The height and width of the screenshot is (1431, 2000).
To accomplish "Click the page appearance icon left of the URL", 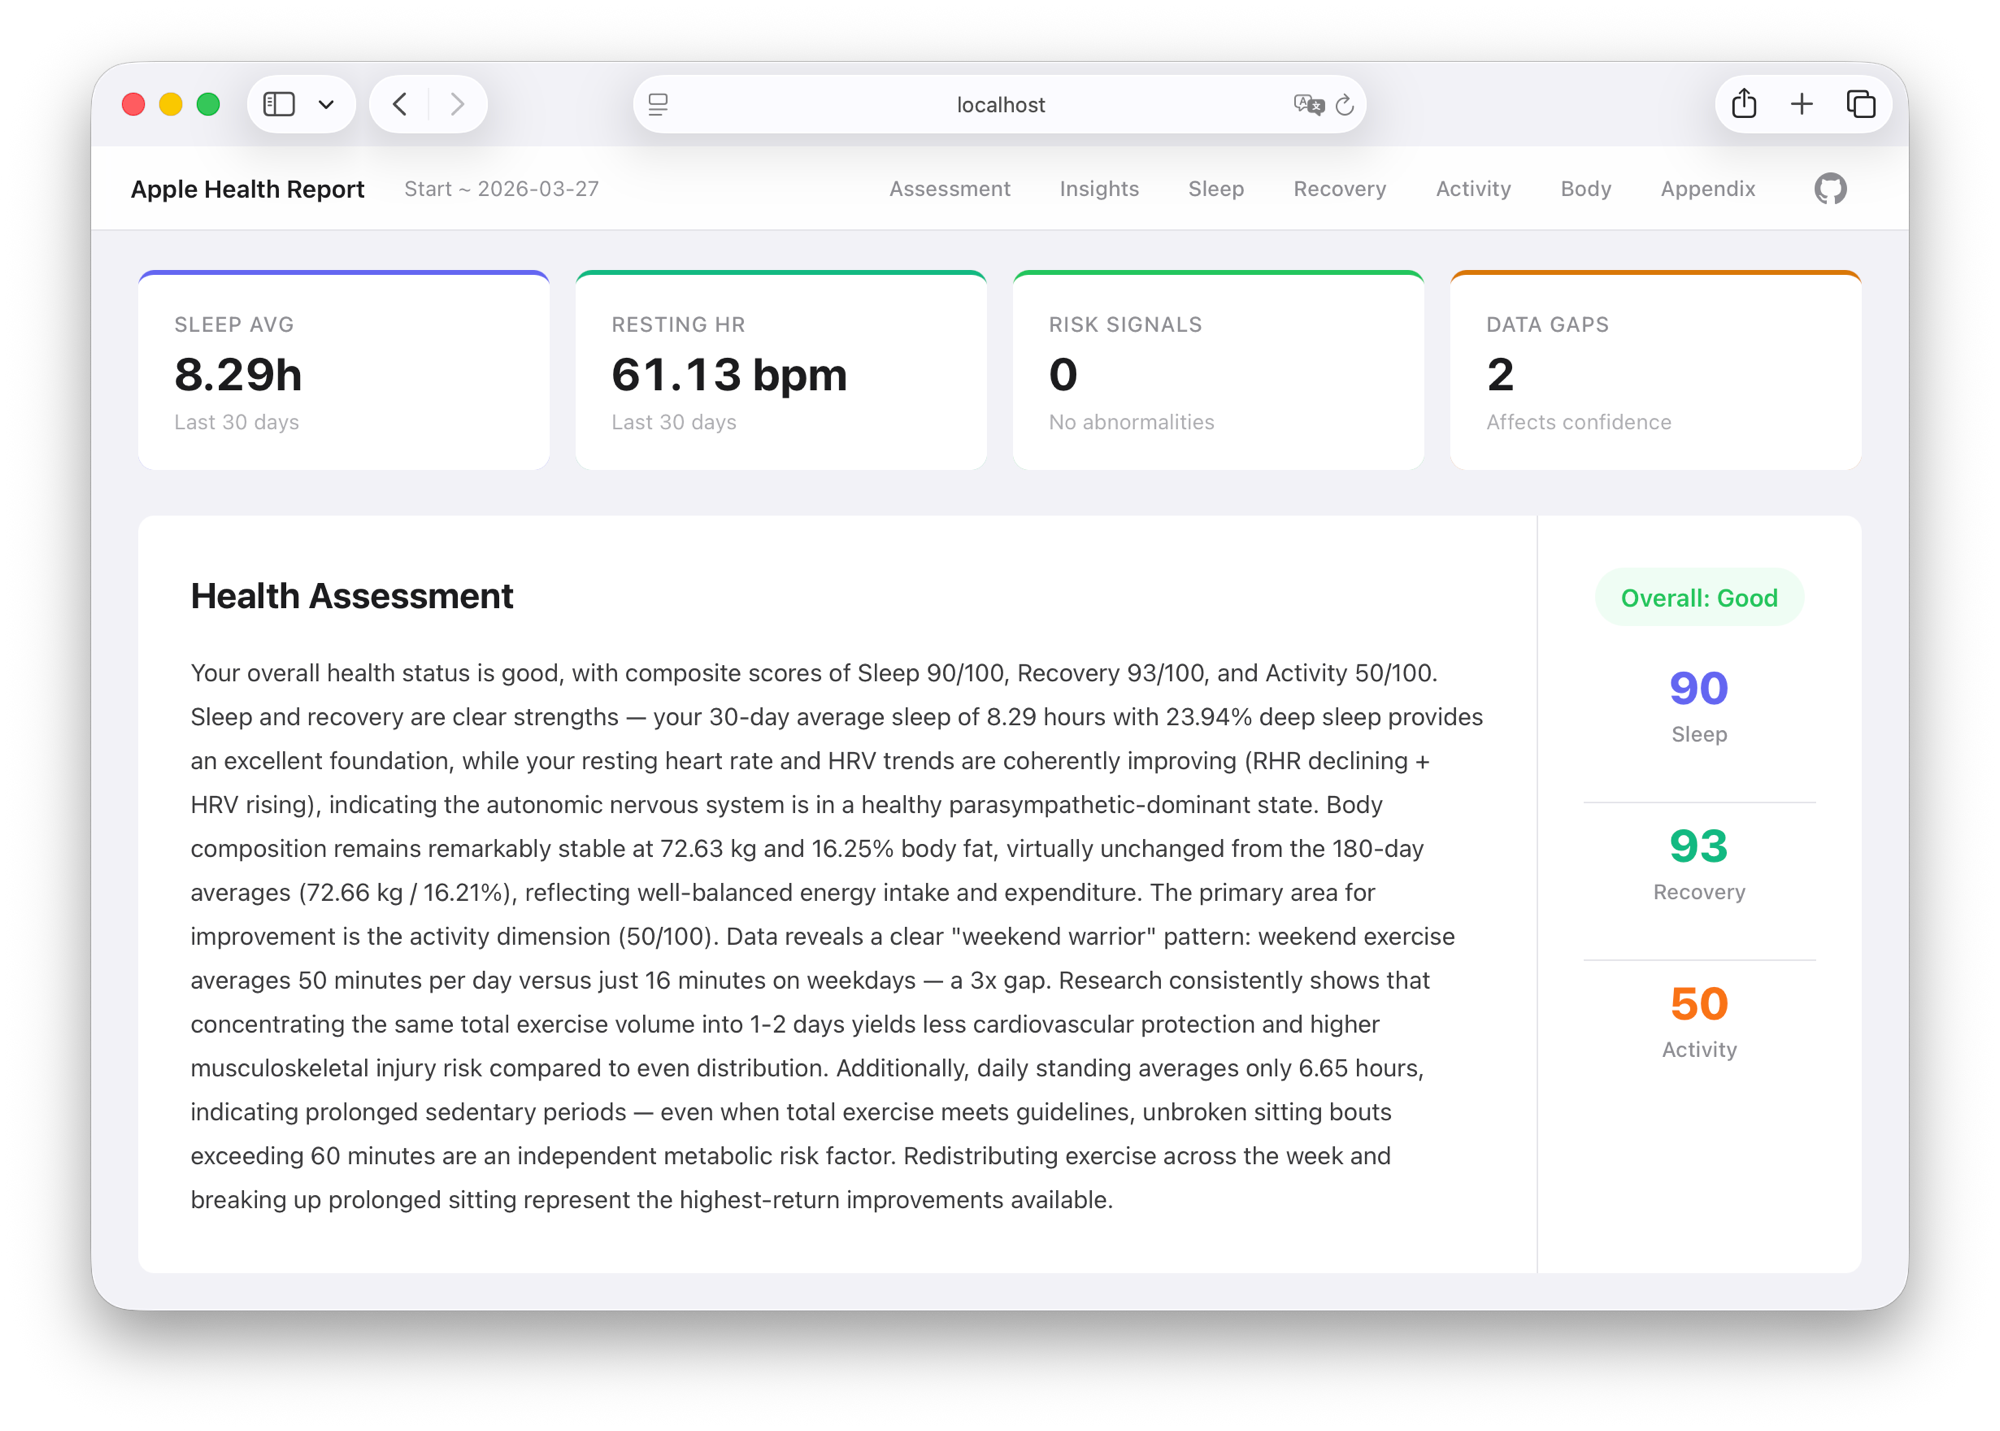I will point(658,104).
